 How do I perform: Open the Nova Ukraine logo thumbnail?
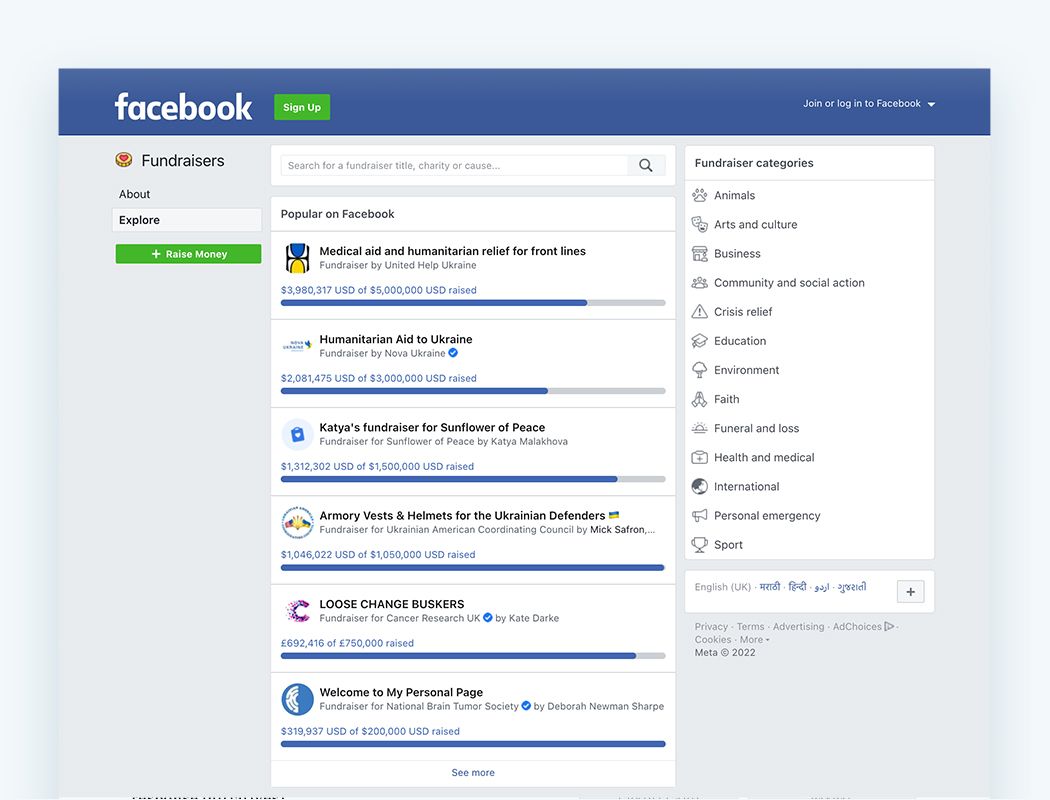coord(297,345)
